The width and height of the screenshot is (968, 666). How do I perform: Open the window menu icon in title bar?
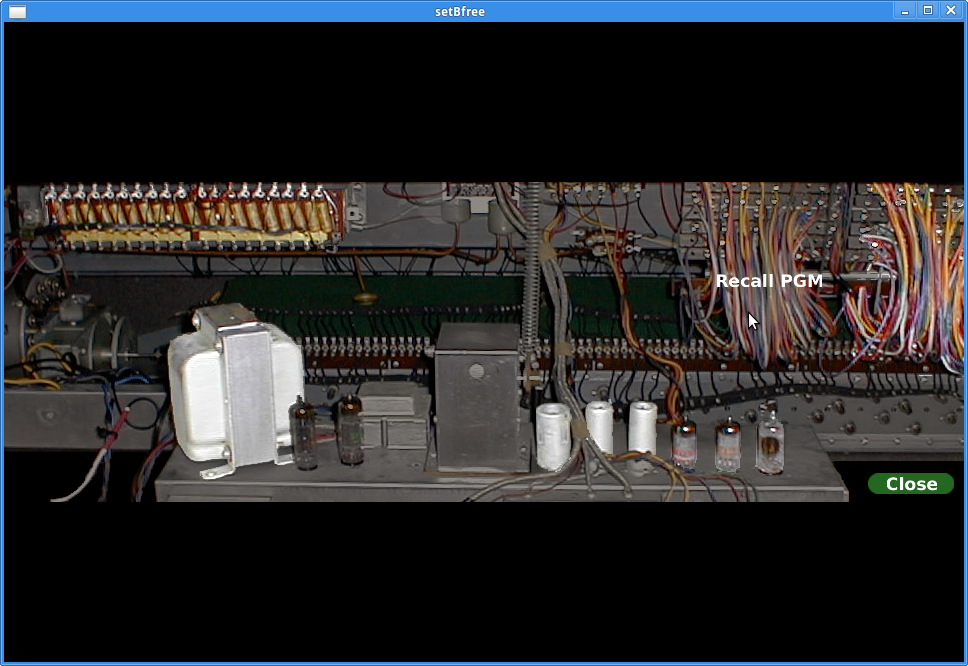click(17, 11)
